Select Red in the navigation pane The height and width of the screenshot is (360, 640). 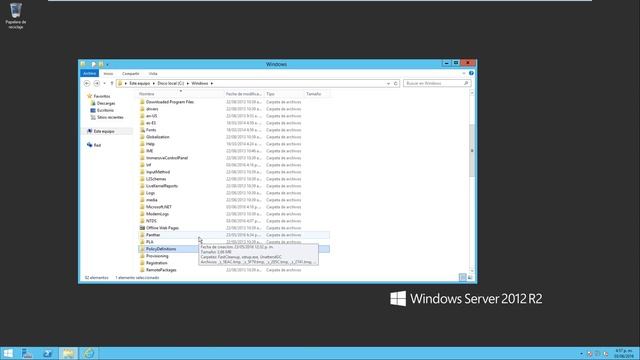(97, 145)
